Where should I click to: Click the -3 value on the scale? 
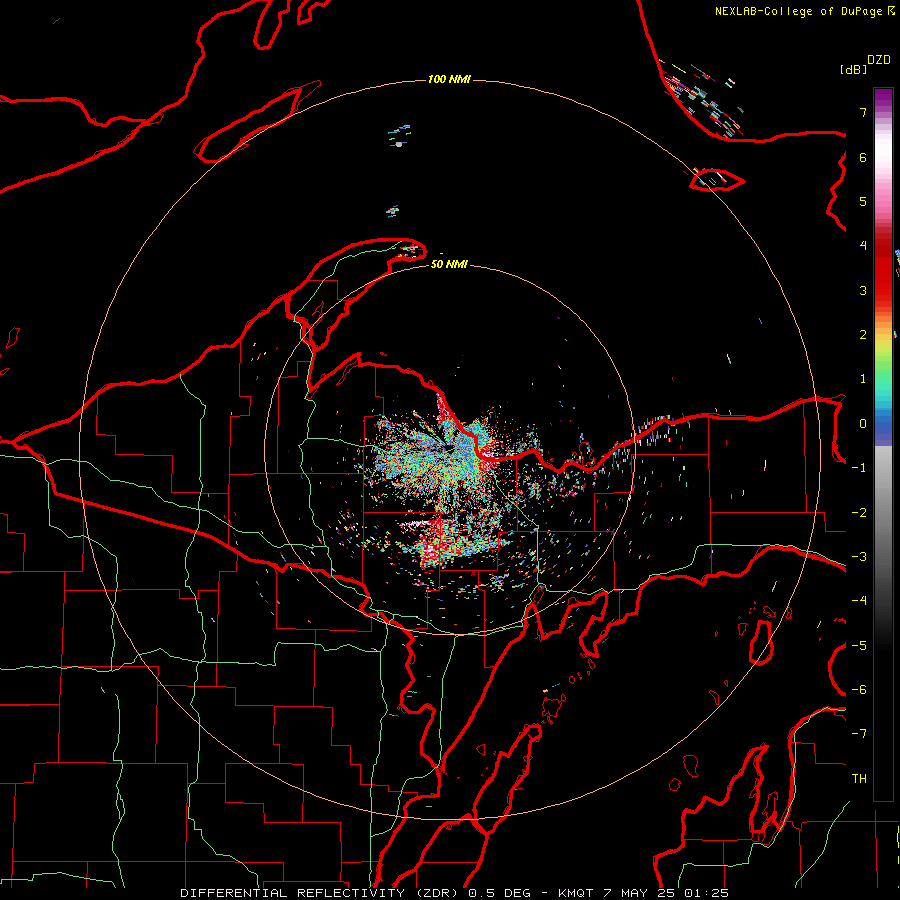point(859,557)
